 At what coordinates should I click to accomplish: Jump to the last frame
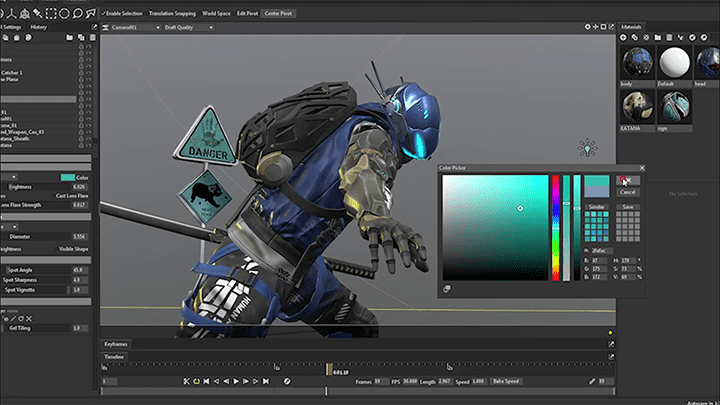[x=266, y=381]
